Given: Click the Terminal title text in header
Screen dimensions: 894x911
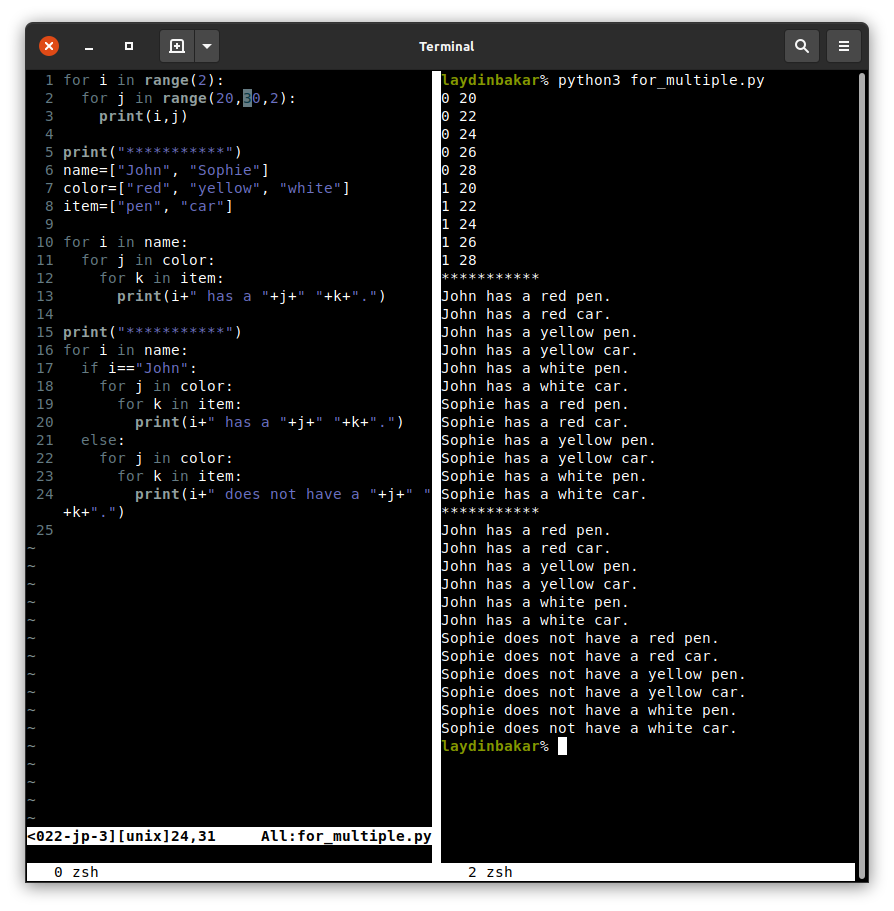Looking at the screenshot, I should coord(446,46).
